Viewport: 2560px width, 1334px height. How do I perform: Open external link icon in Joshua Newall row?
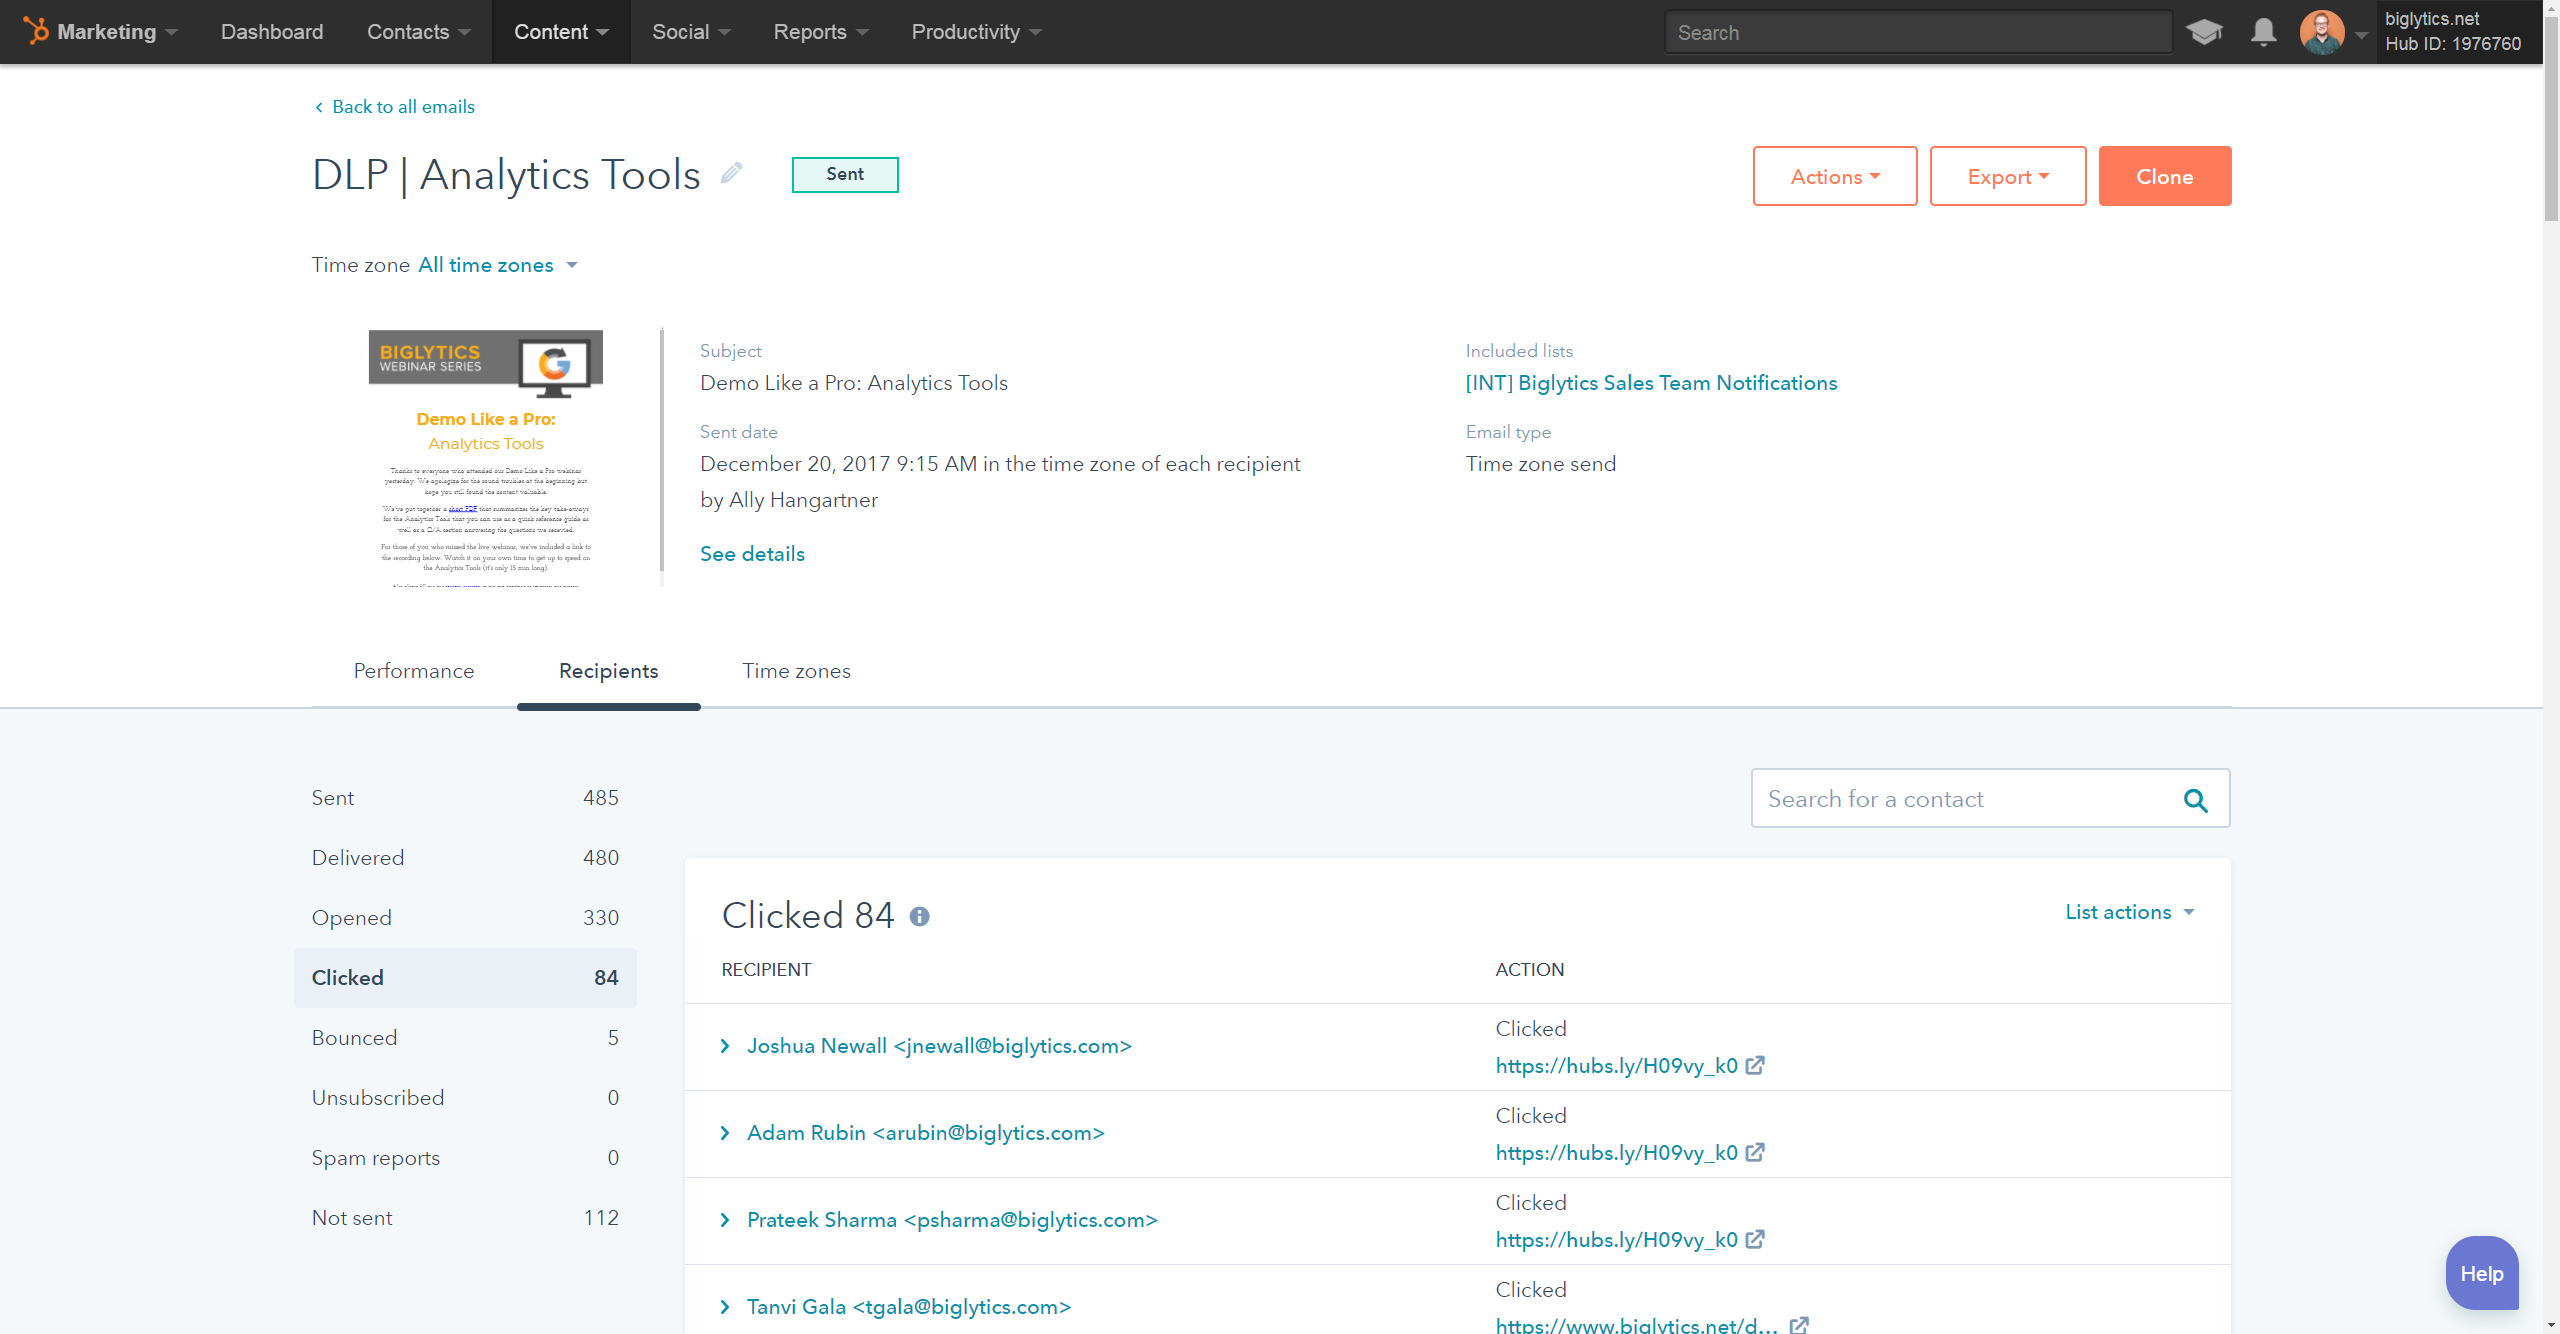(x=1755, y=1066)
